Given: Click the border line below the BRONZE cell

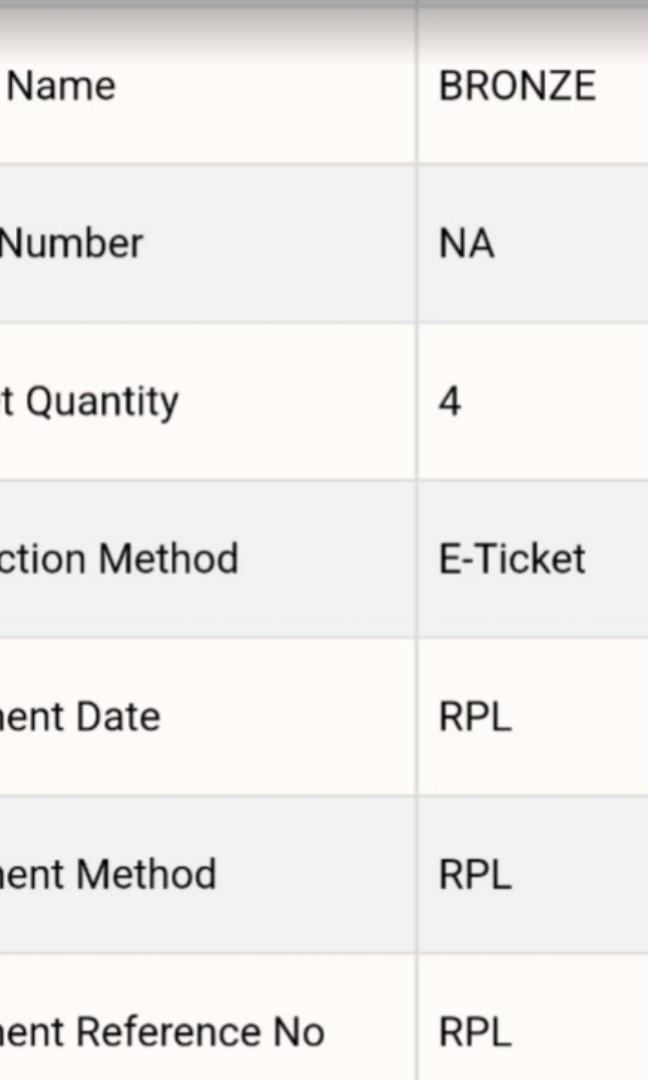Looking at the screenshot, I should point(532,164).
